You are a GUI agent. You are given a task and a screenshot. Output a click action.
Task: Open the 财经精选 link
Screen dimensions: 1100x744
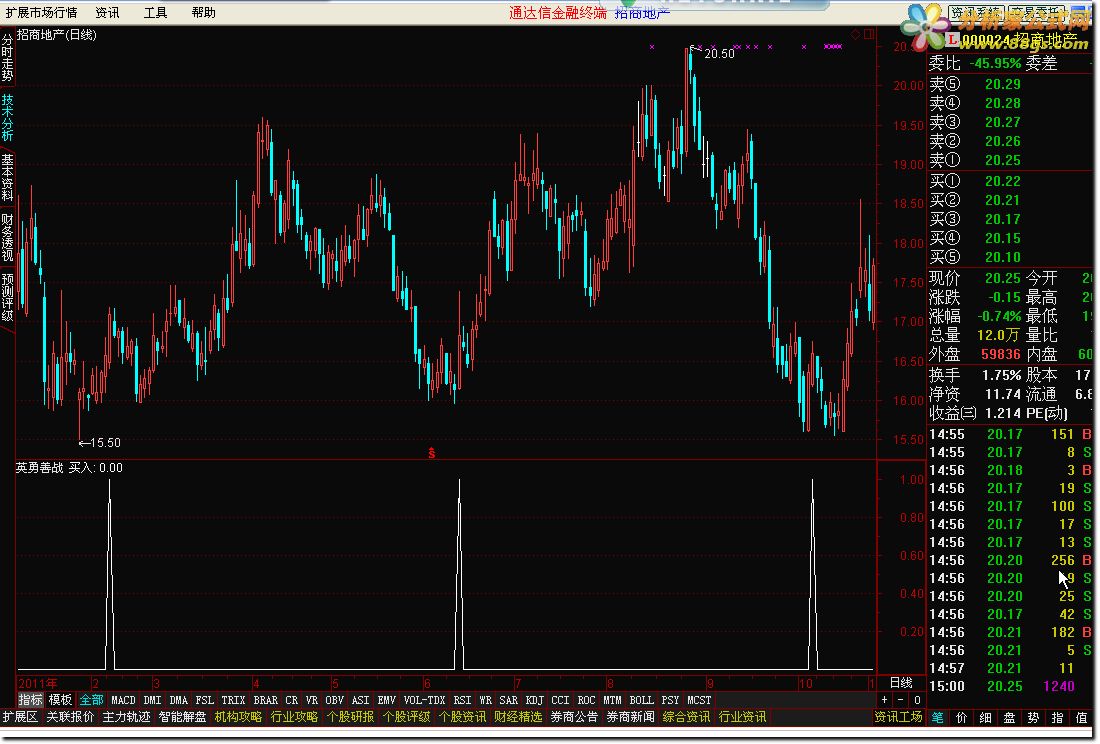click(x=518, y=717)
